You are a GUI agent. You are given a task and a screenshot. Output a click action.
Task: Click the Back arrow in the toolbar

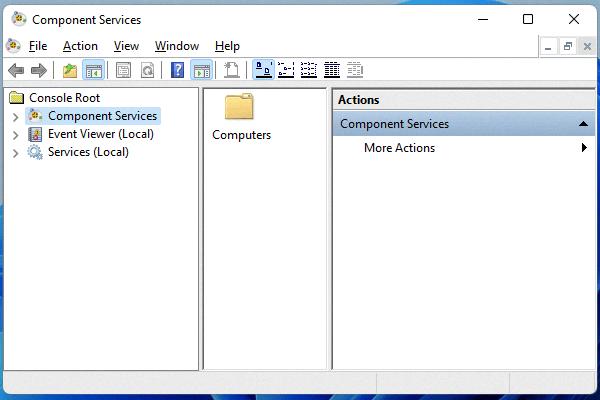point(16,70)
